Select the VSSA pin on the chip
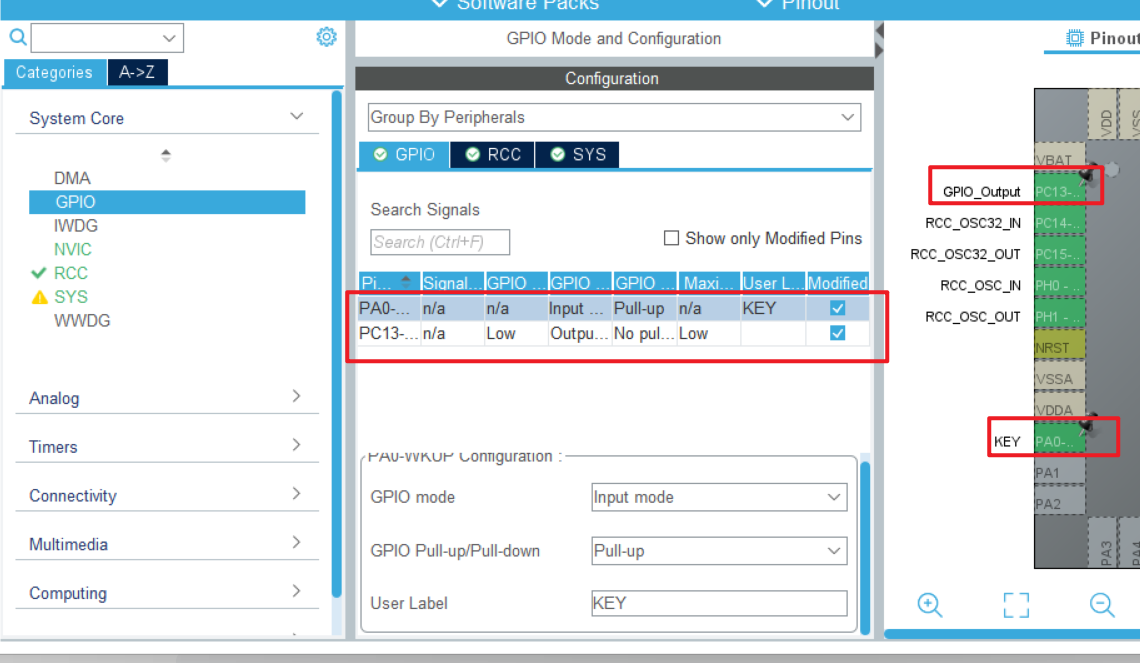Image resolution: width=1140 pixels, height=663 pixels. [1059, 379]
